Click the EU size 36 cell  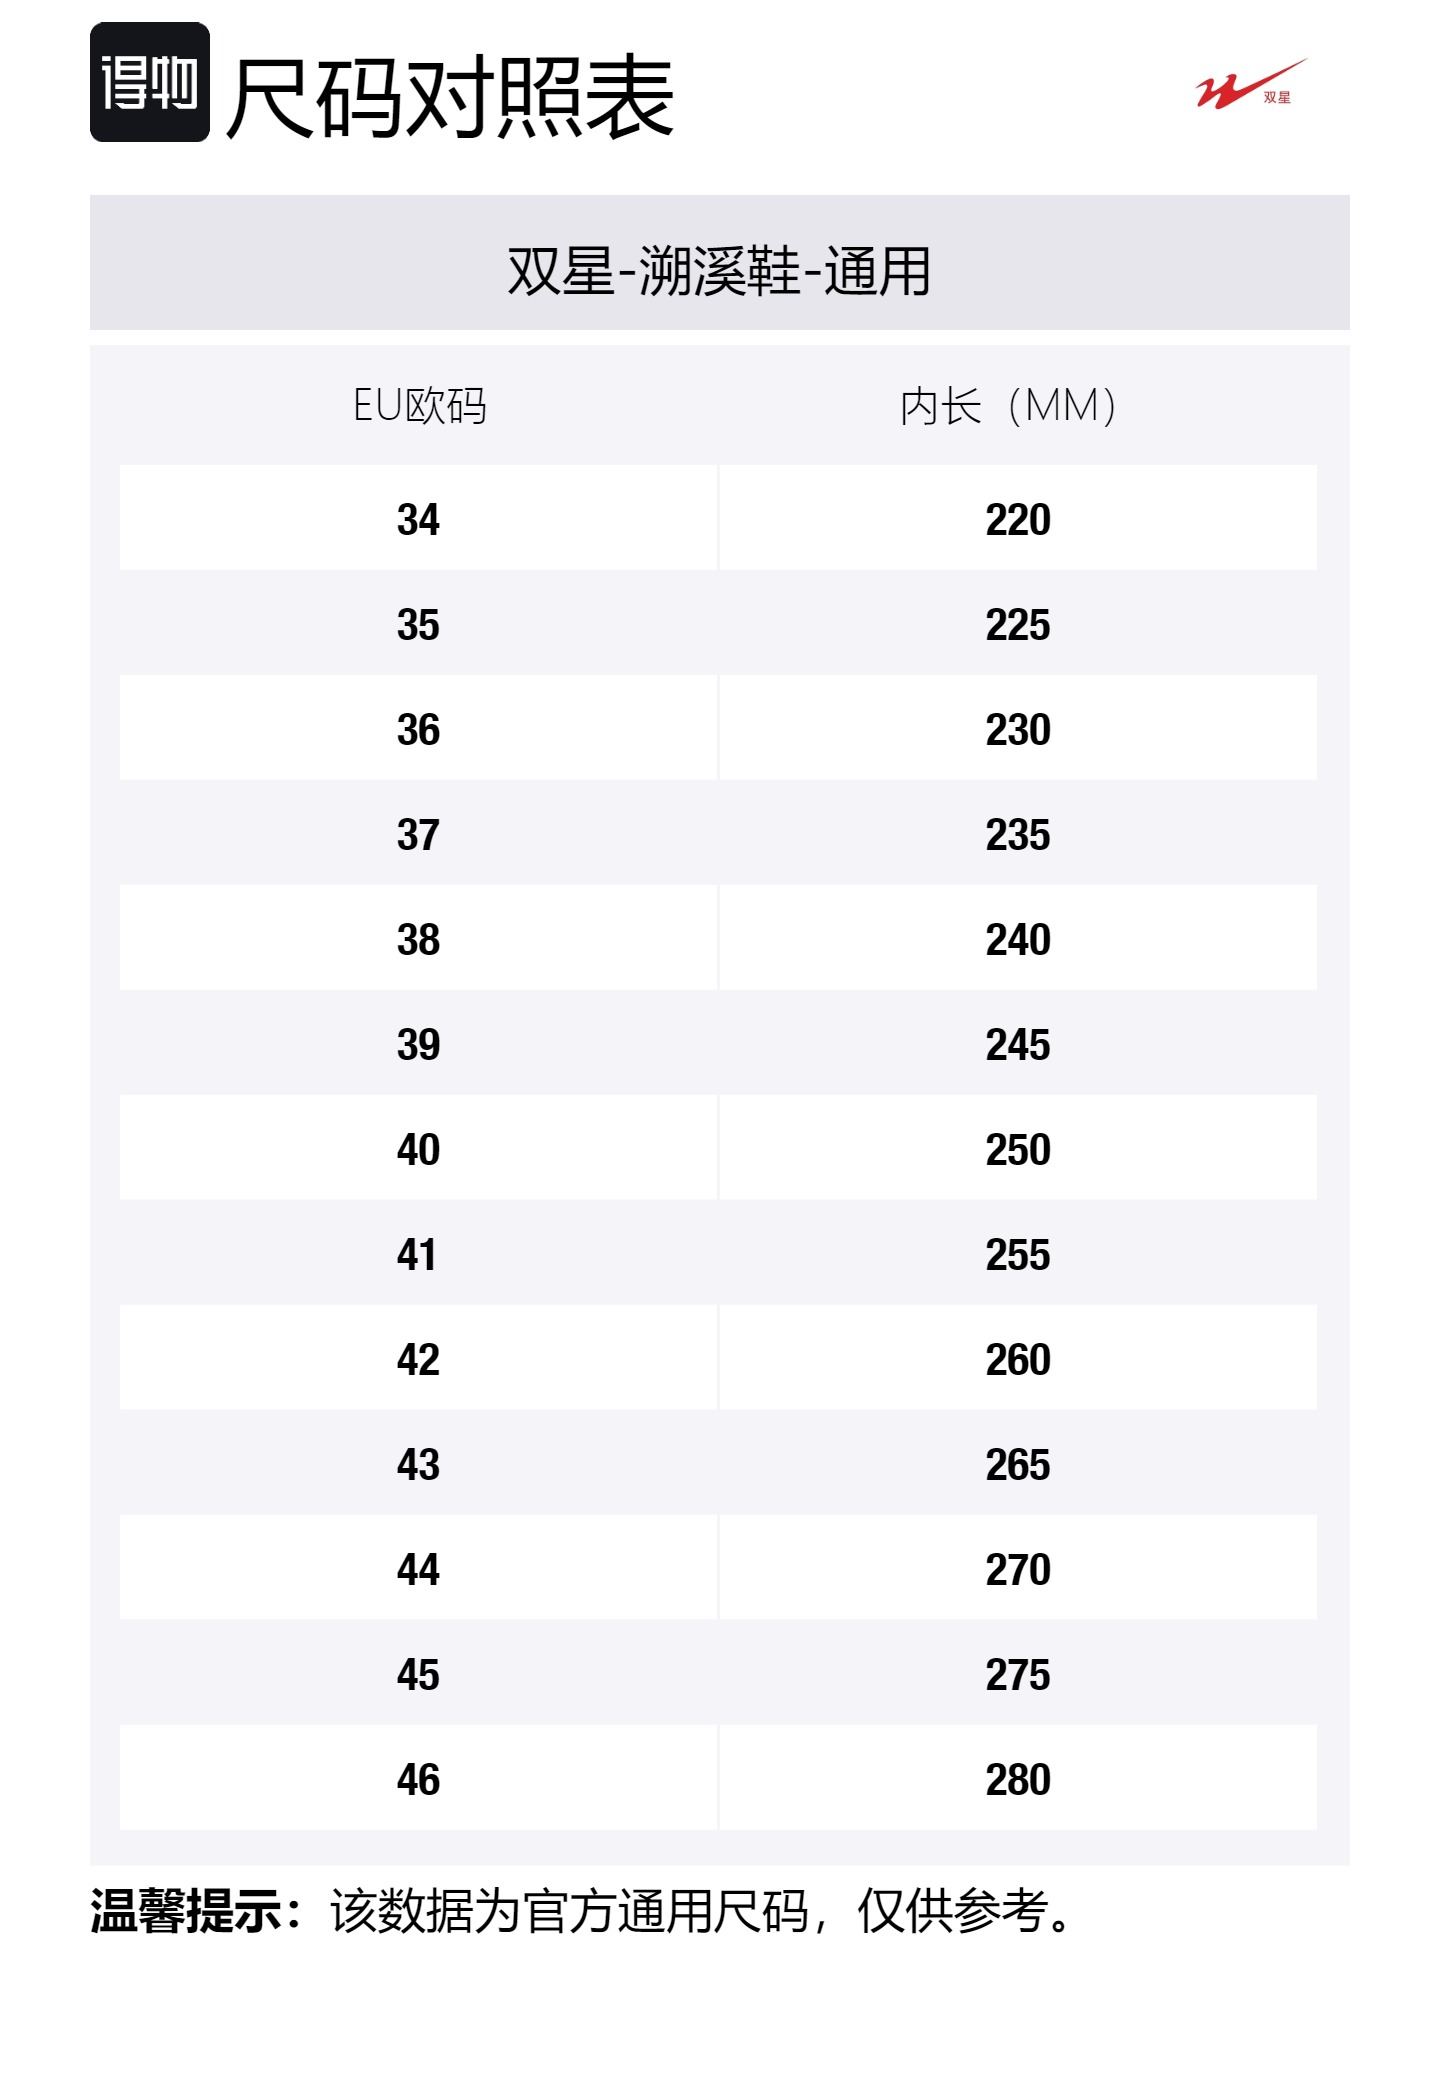418,729
